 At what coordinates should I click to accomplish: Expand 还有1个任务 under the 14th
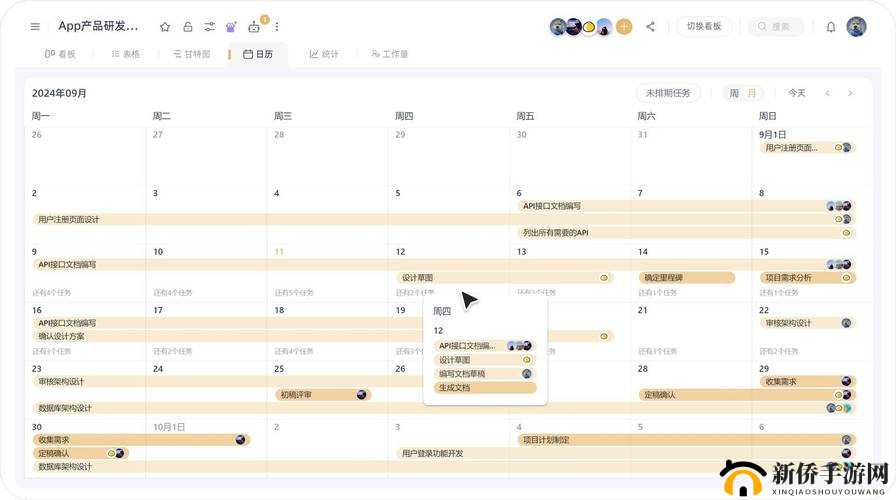(x=658, y=293)
